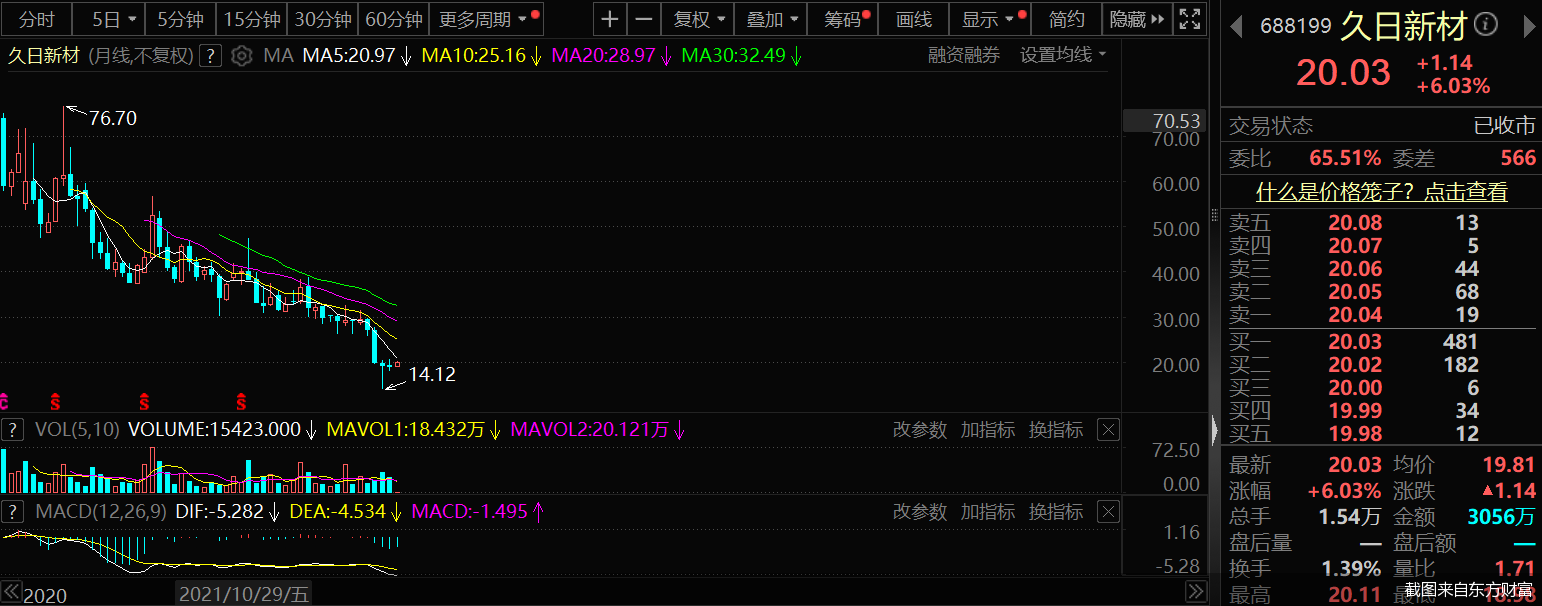Switch to the 分时 tab

[36, 18]
